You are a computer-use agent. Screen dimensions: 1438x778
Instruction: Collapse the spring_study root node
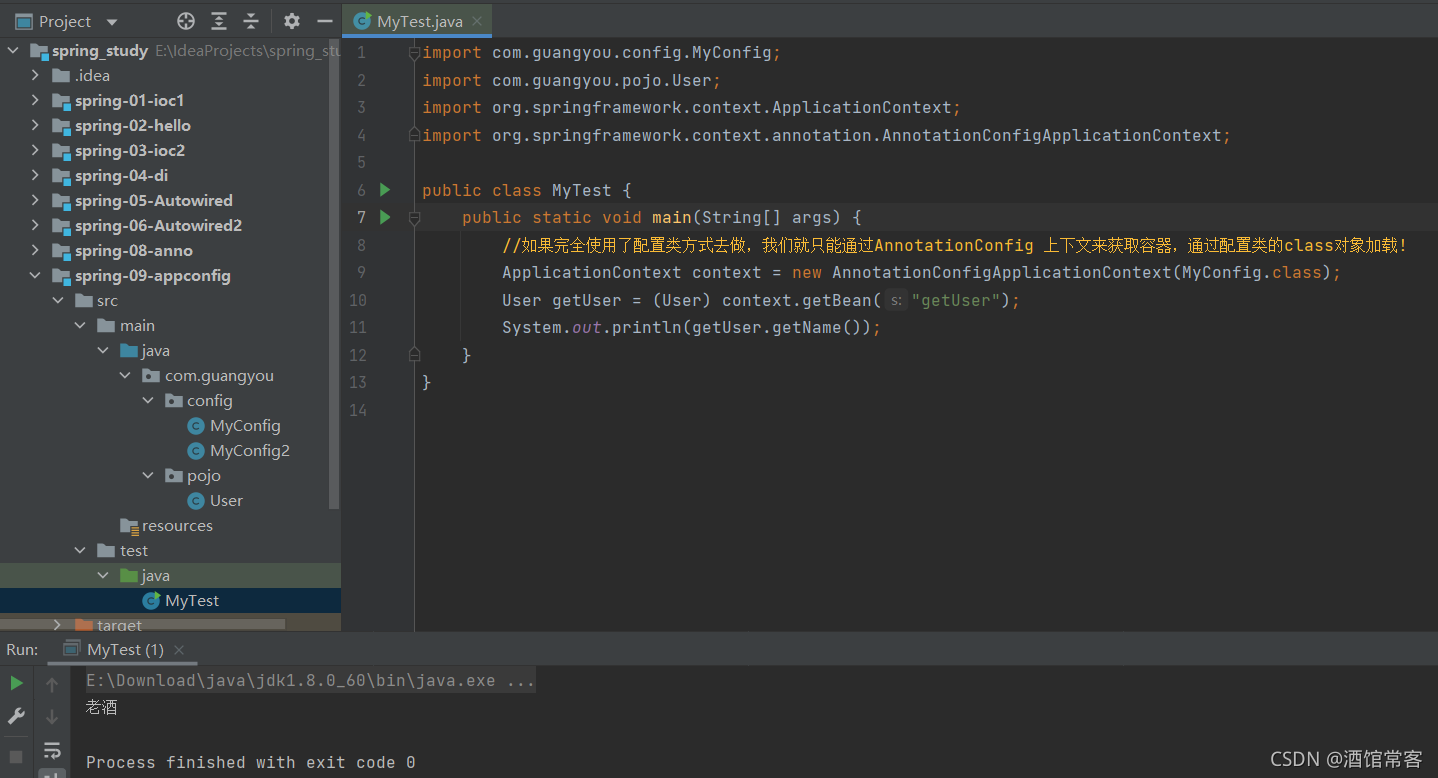point(14,51)
